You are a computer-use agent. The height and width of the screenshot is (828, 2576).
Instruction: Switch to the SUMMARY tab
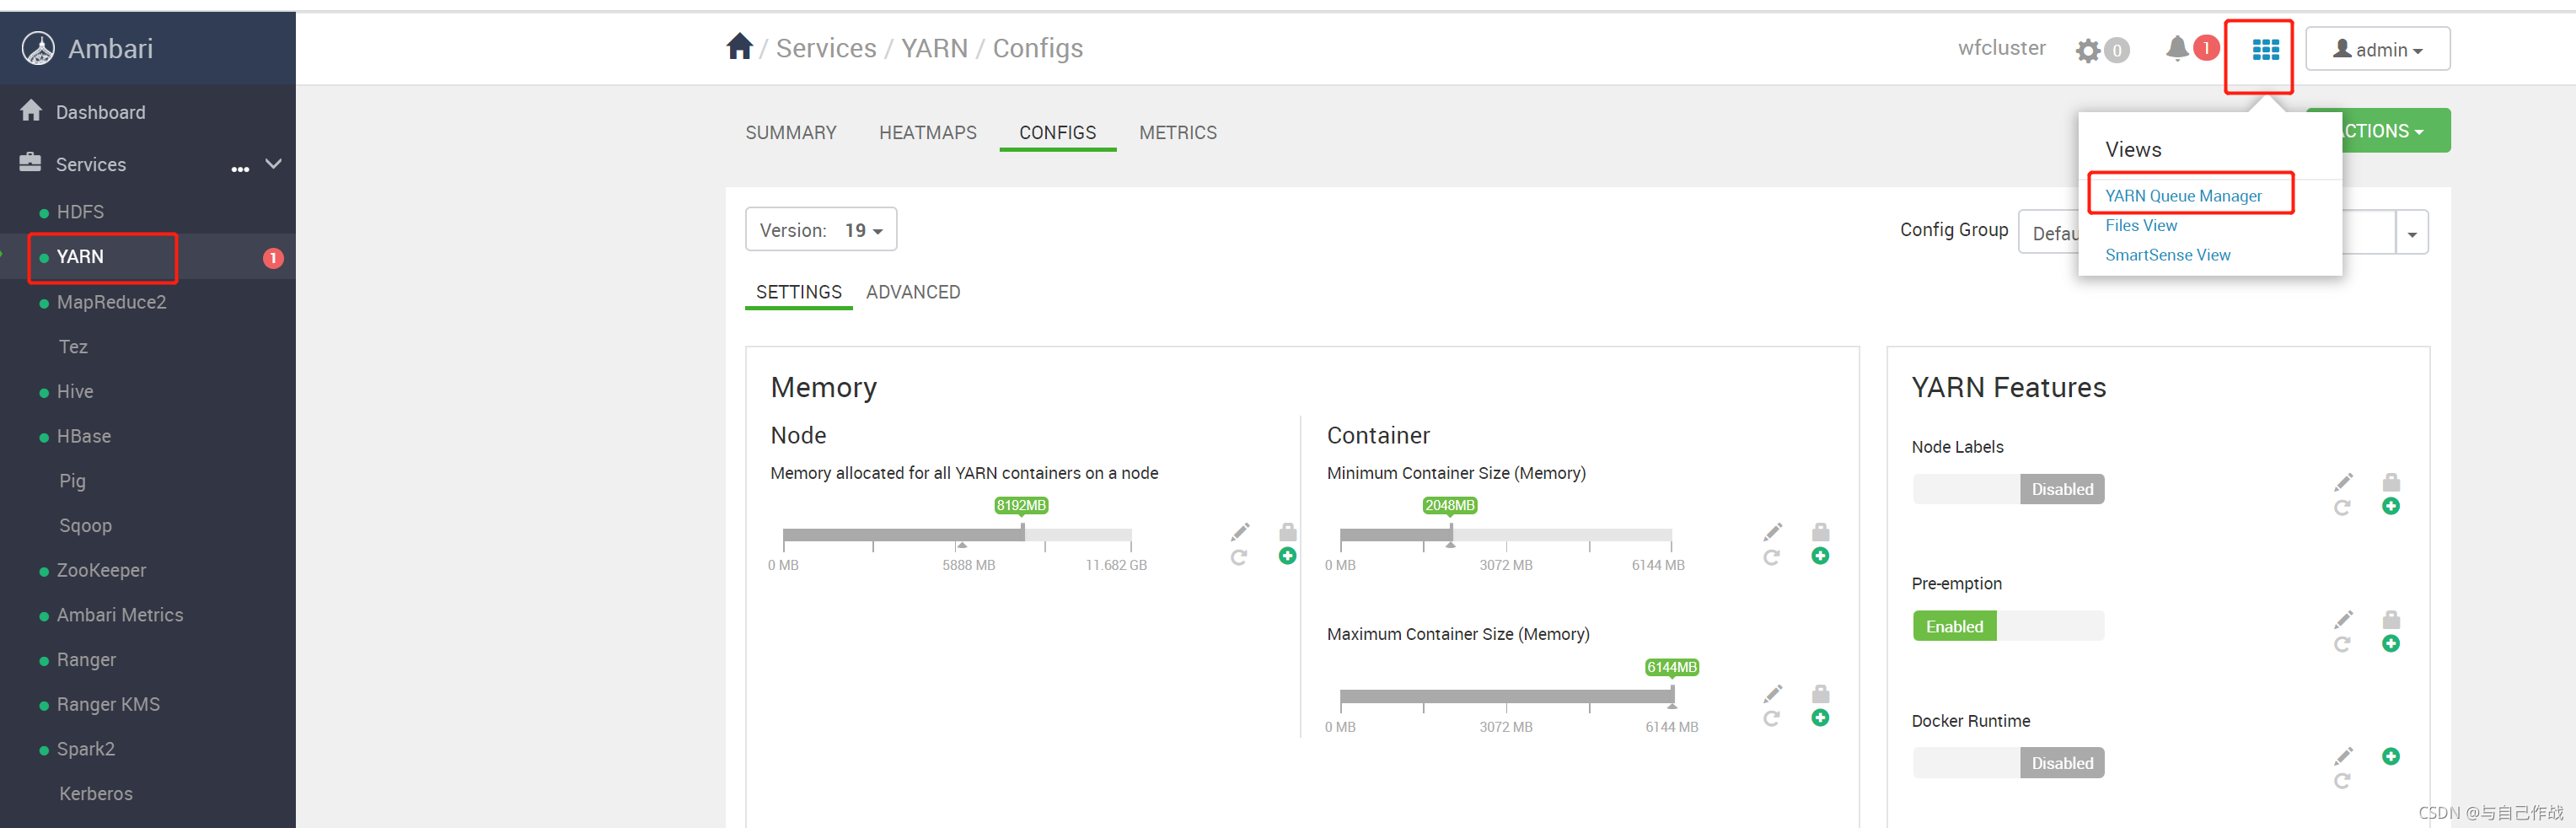pos(790,133)
